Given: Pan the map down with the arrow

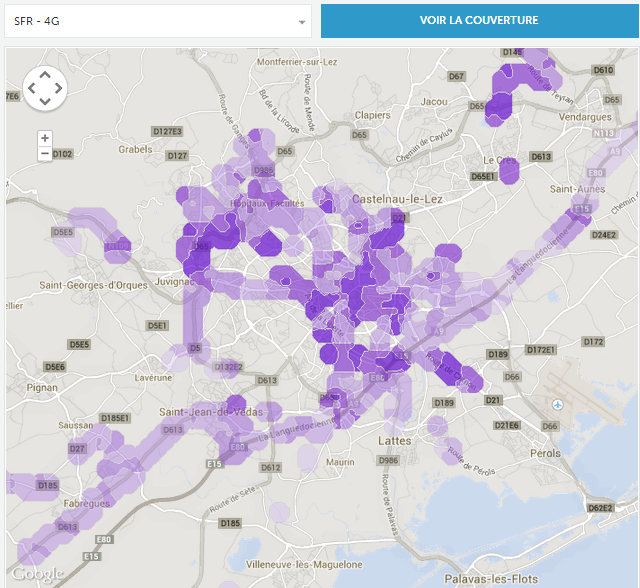Looking at the screenshot, I should point(45,102).
